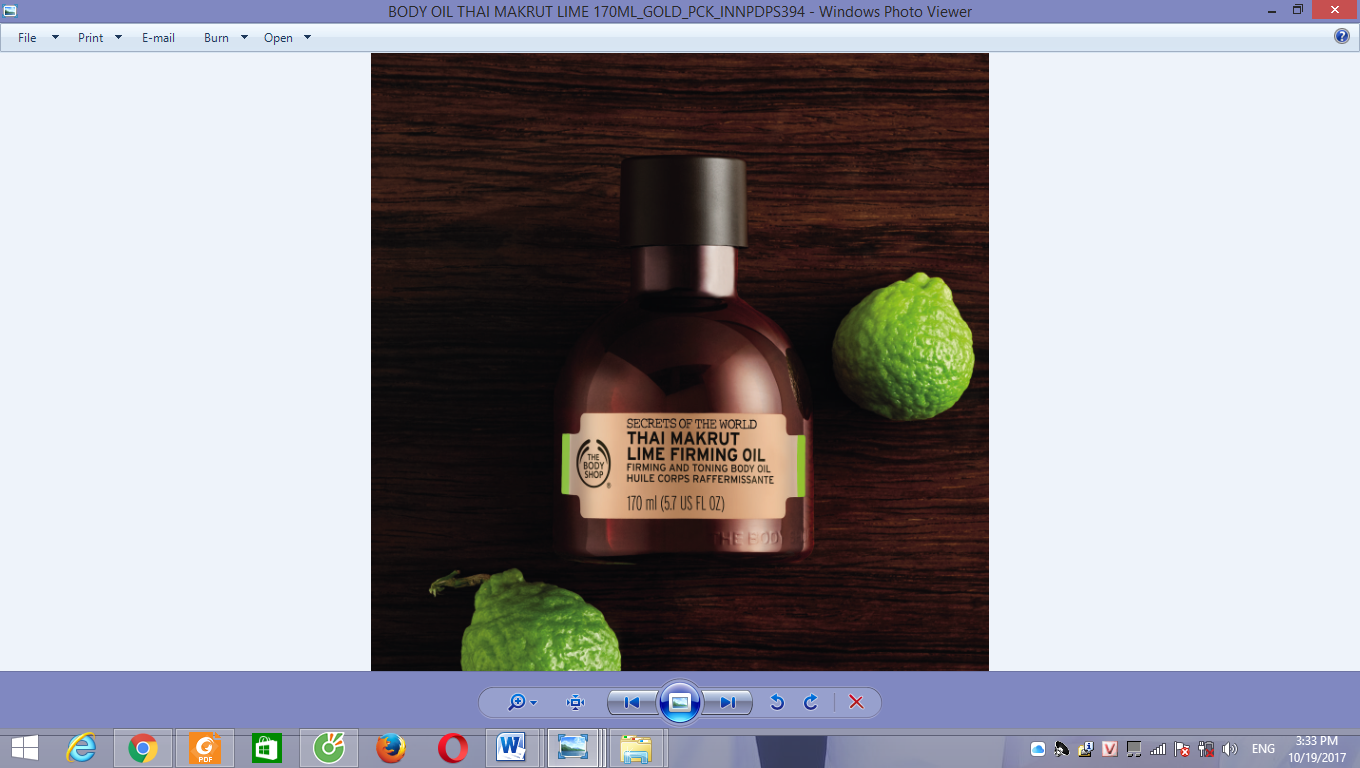This screenshot has height=768, width=1360.
Task: Rotate the photo clockwise
Action: coord(811,703)
